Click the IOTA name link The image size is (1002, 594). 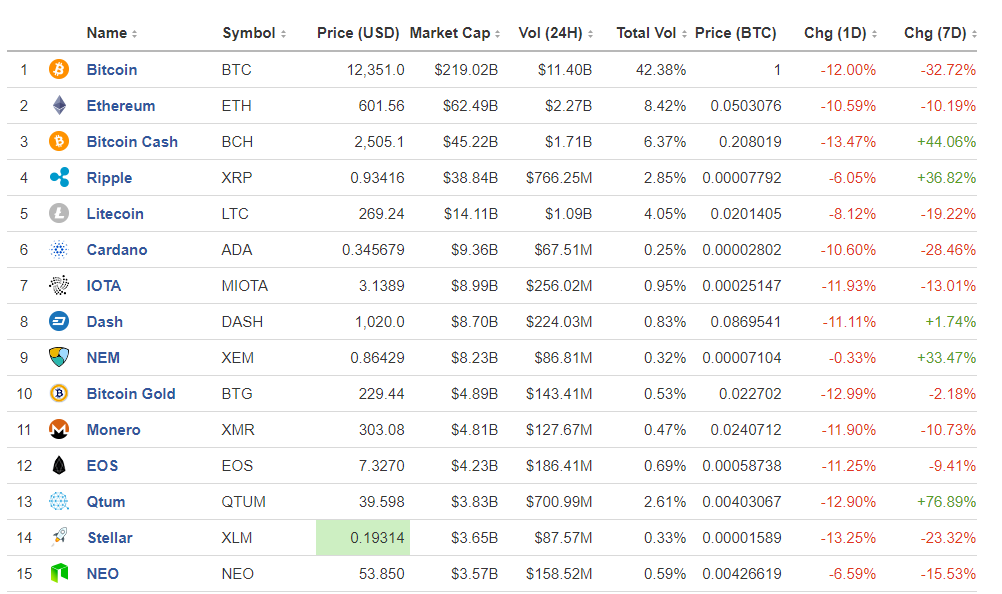tap(104, 286)
